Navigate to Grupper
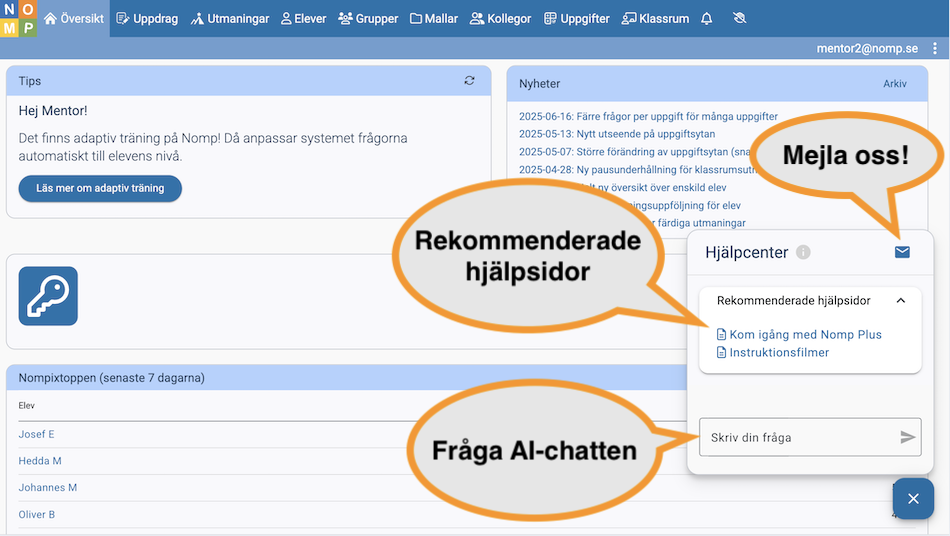 tap(368, 19)
